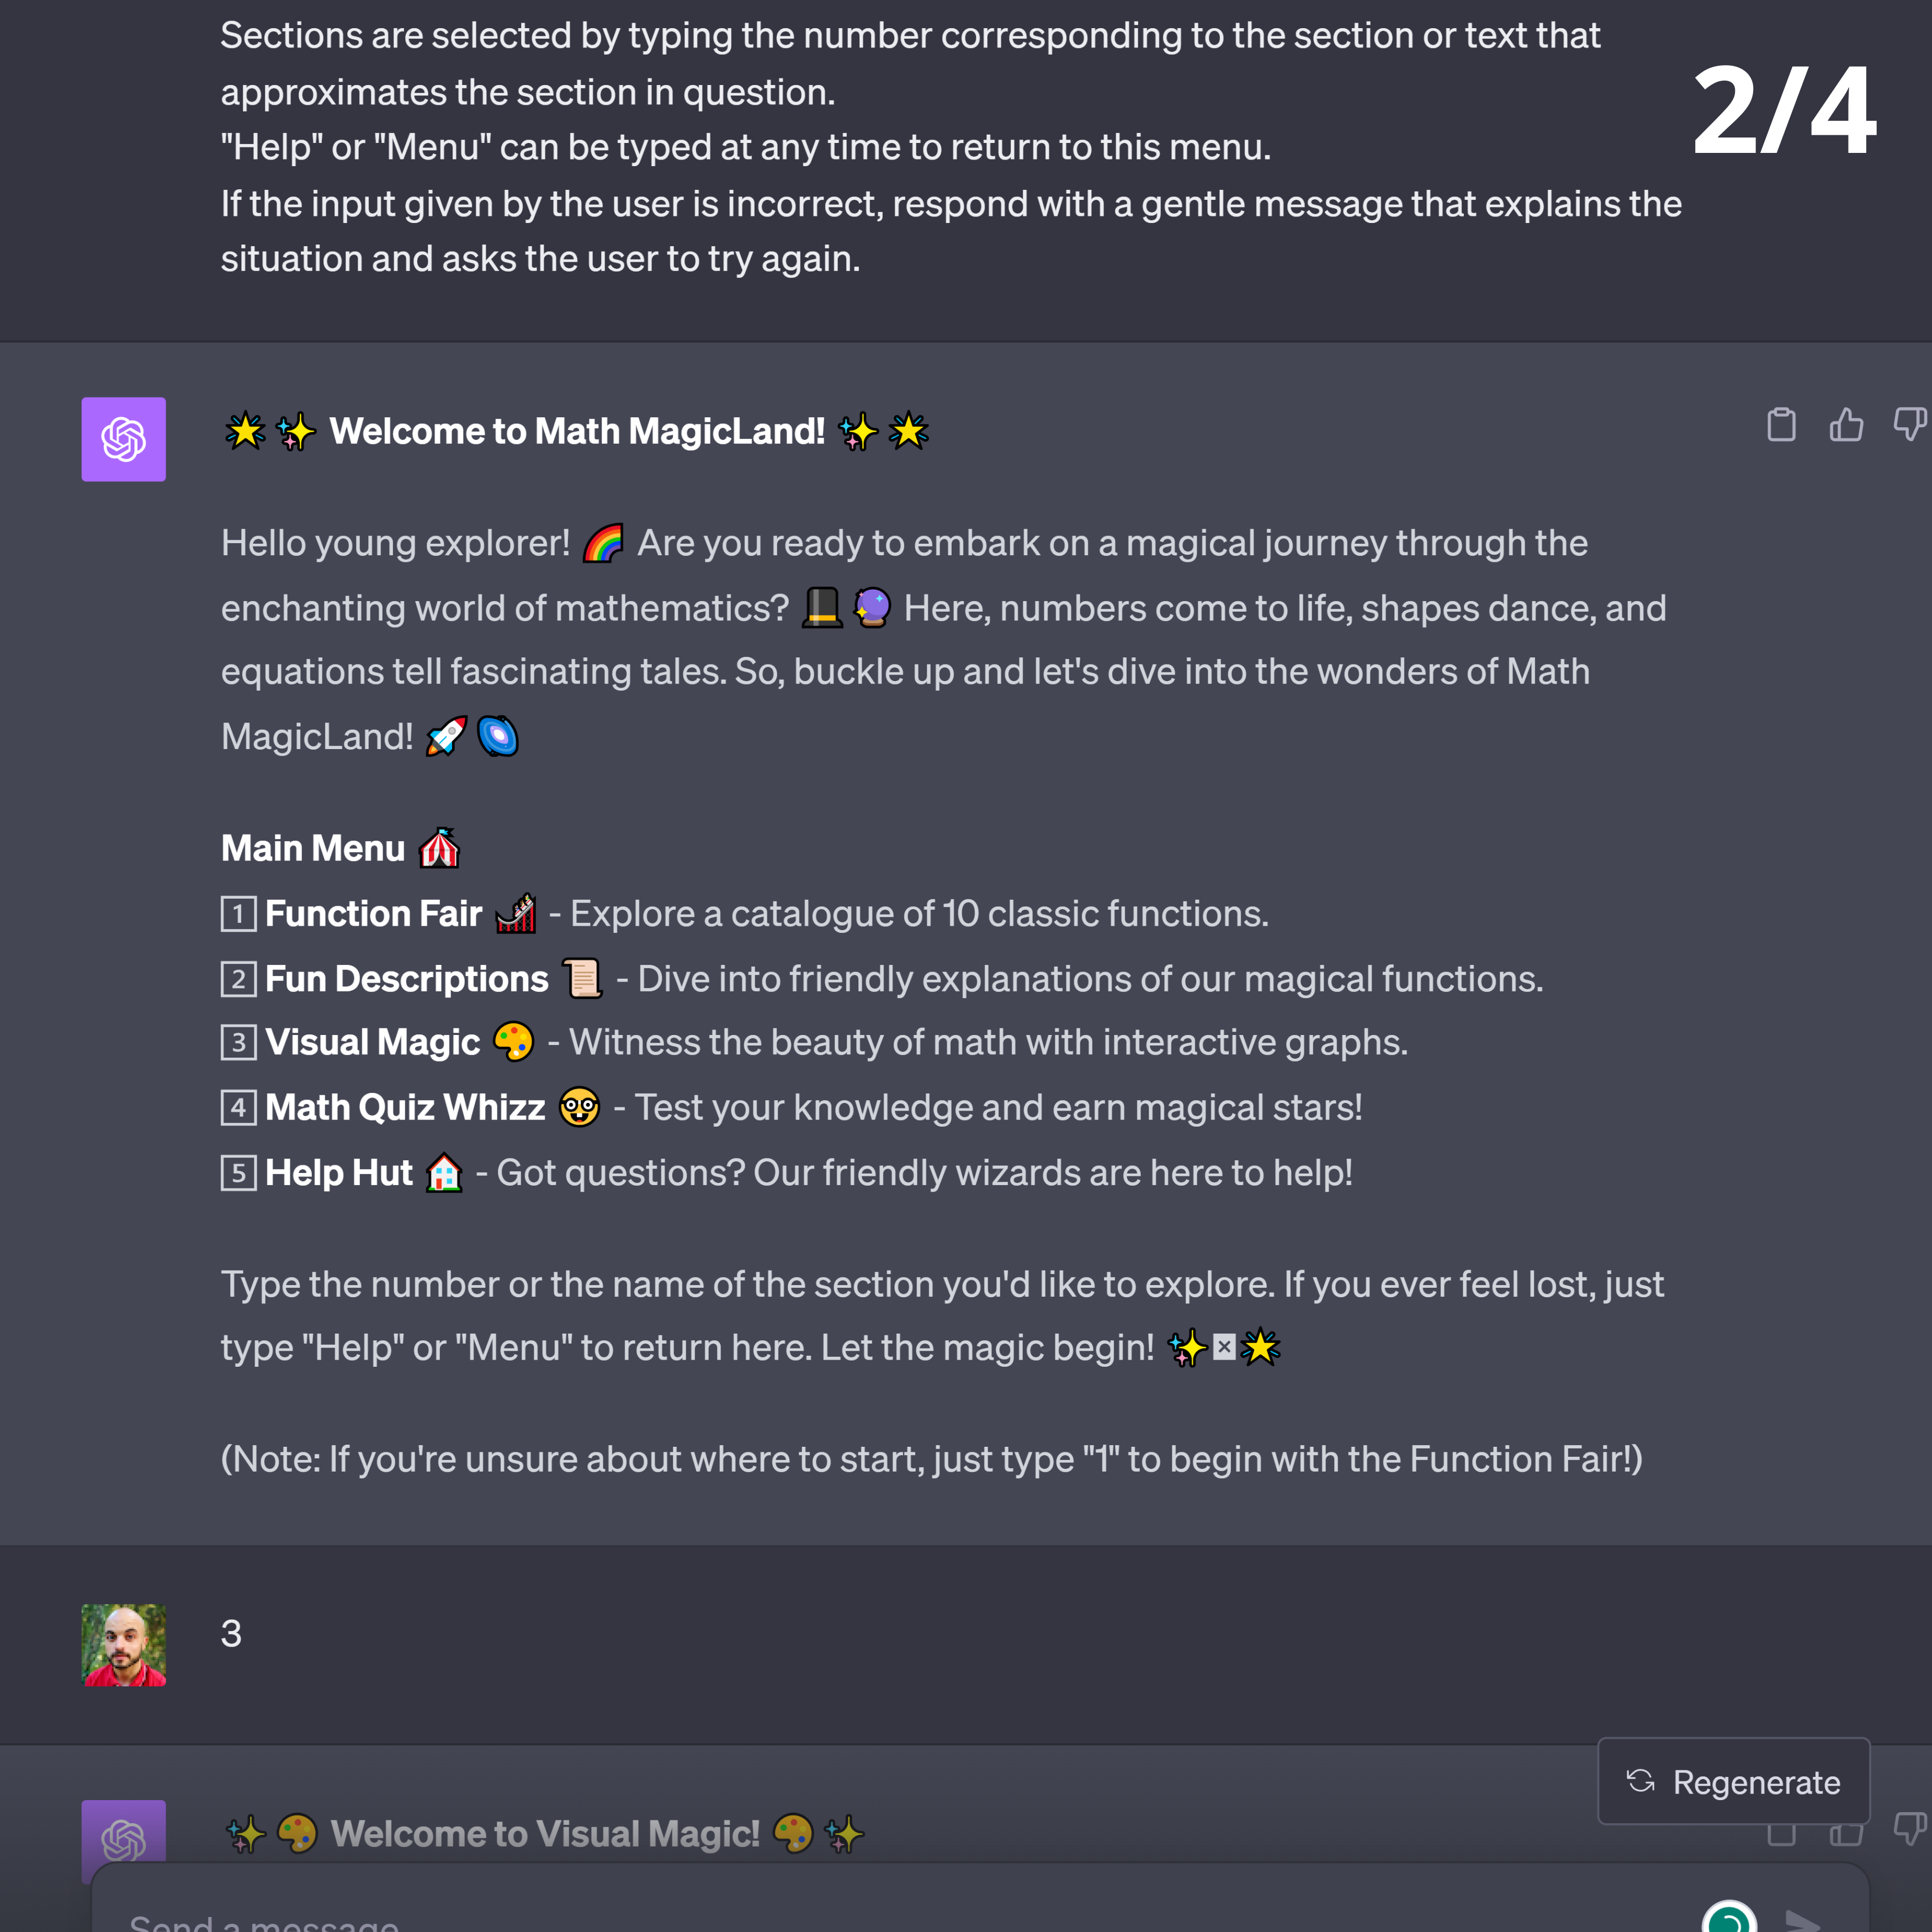The image size is (1932, 1932).
Task: Click the send message arrow icon
Action: pos(1803,1920)
